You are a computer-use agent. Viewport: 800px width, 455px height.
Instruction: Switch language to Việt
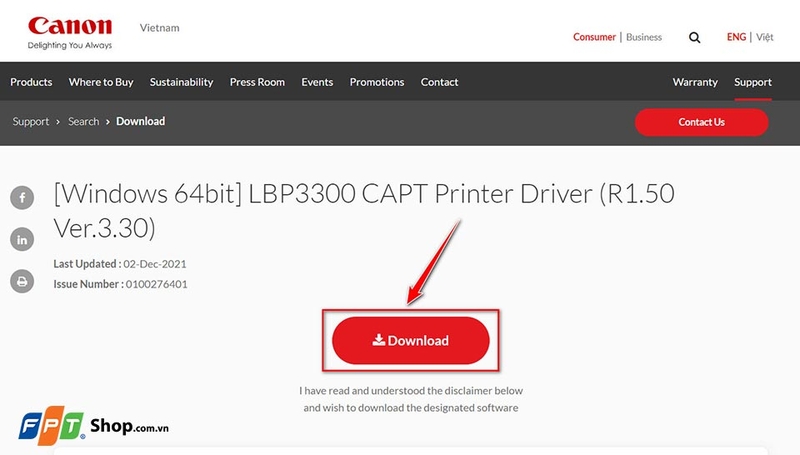[765, 37]
